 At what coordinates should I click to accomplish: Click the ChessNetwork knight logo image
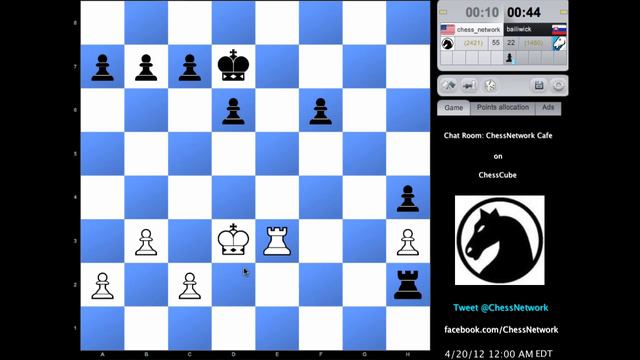click(x=500, y=240)
